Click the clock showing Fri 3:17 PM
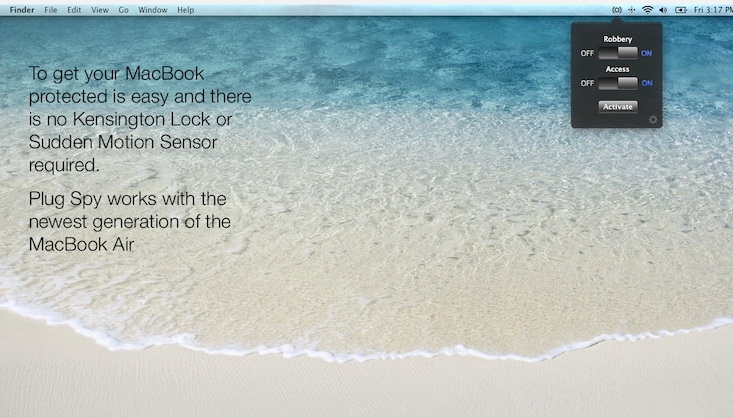This screenshot has height=418, width=733. point(713,10)
